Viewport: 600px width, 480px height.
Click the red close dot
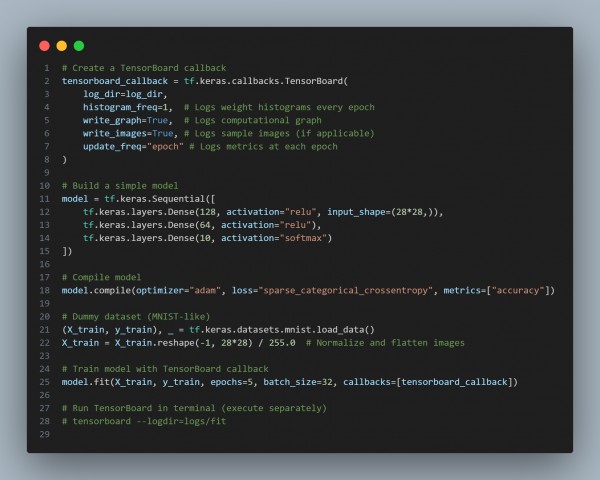pos(44,46)
